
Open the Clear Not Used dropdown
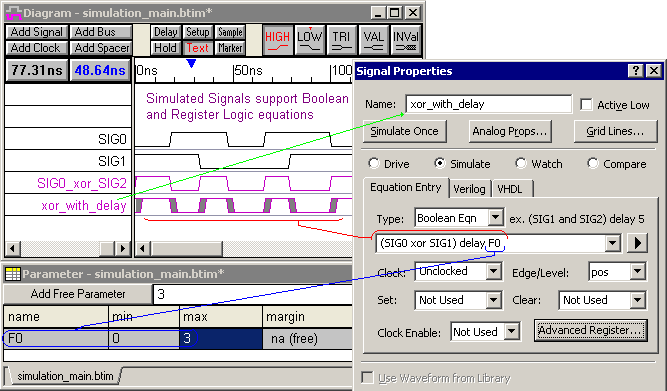(637, 300)
